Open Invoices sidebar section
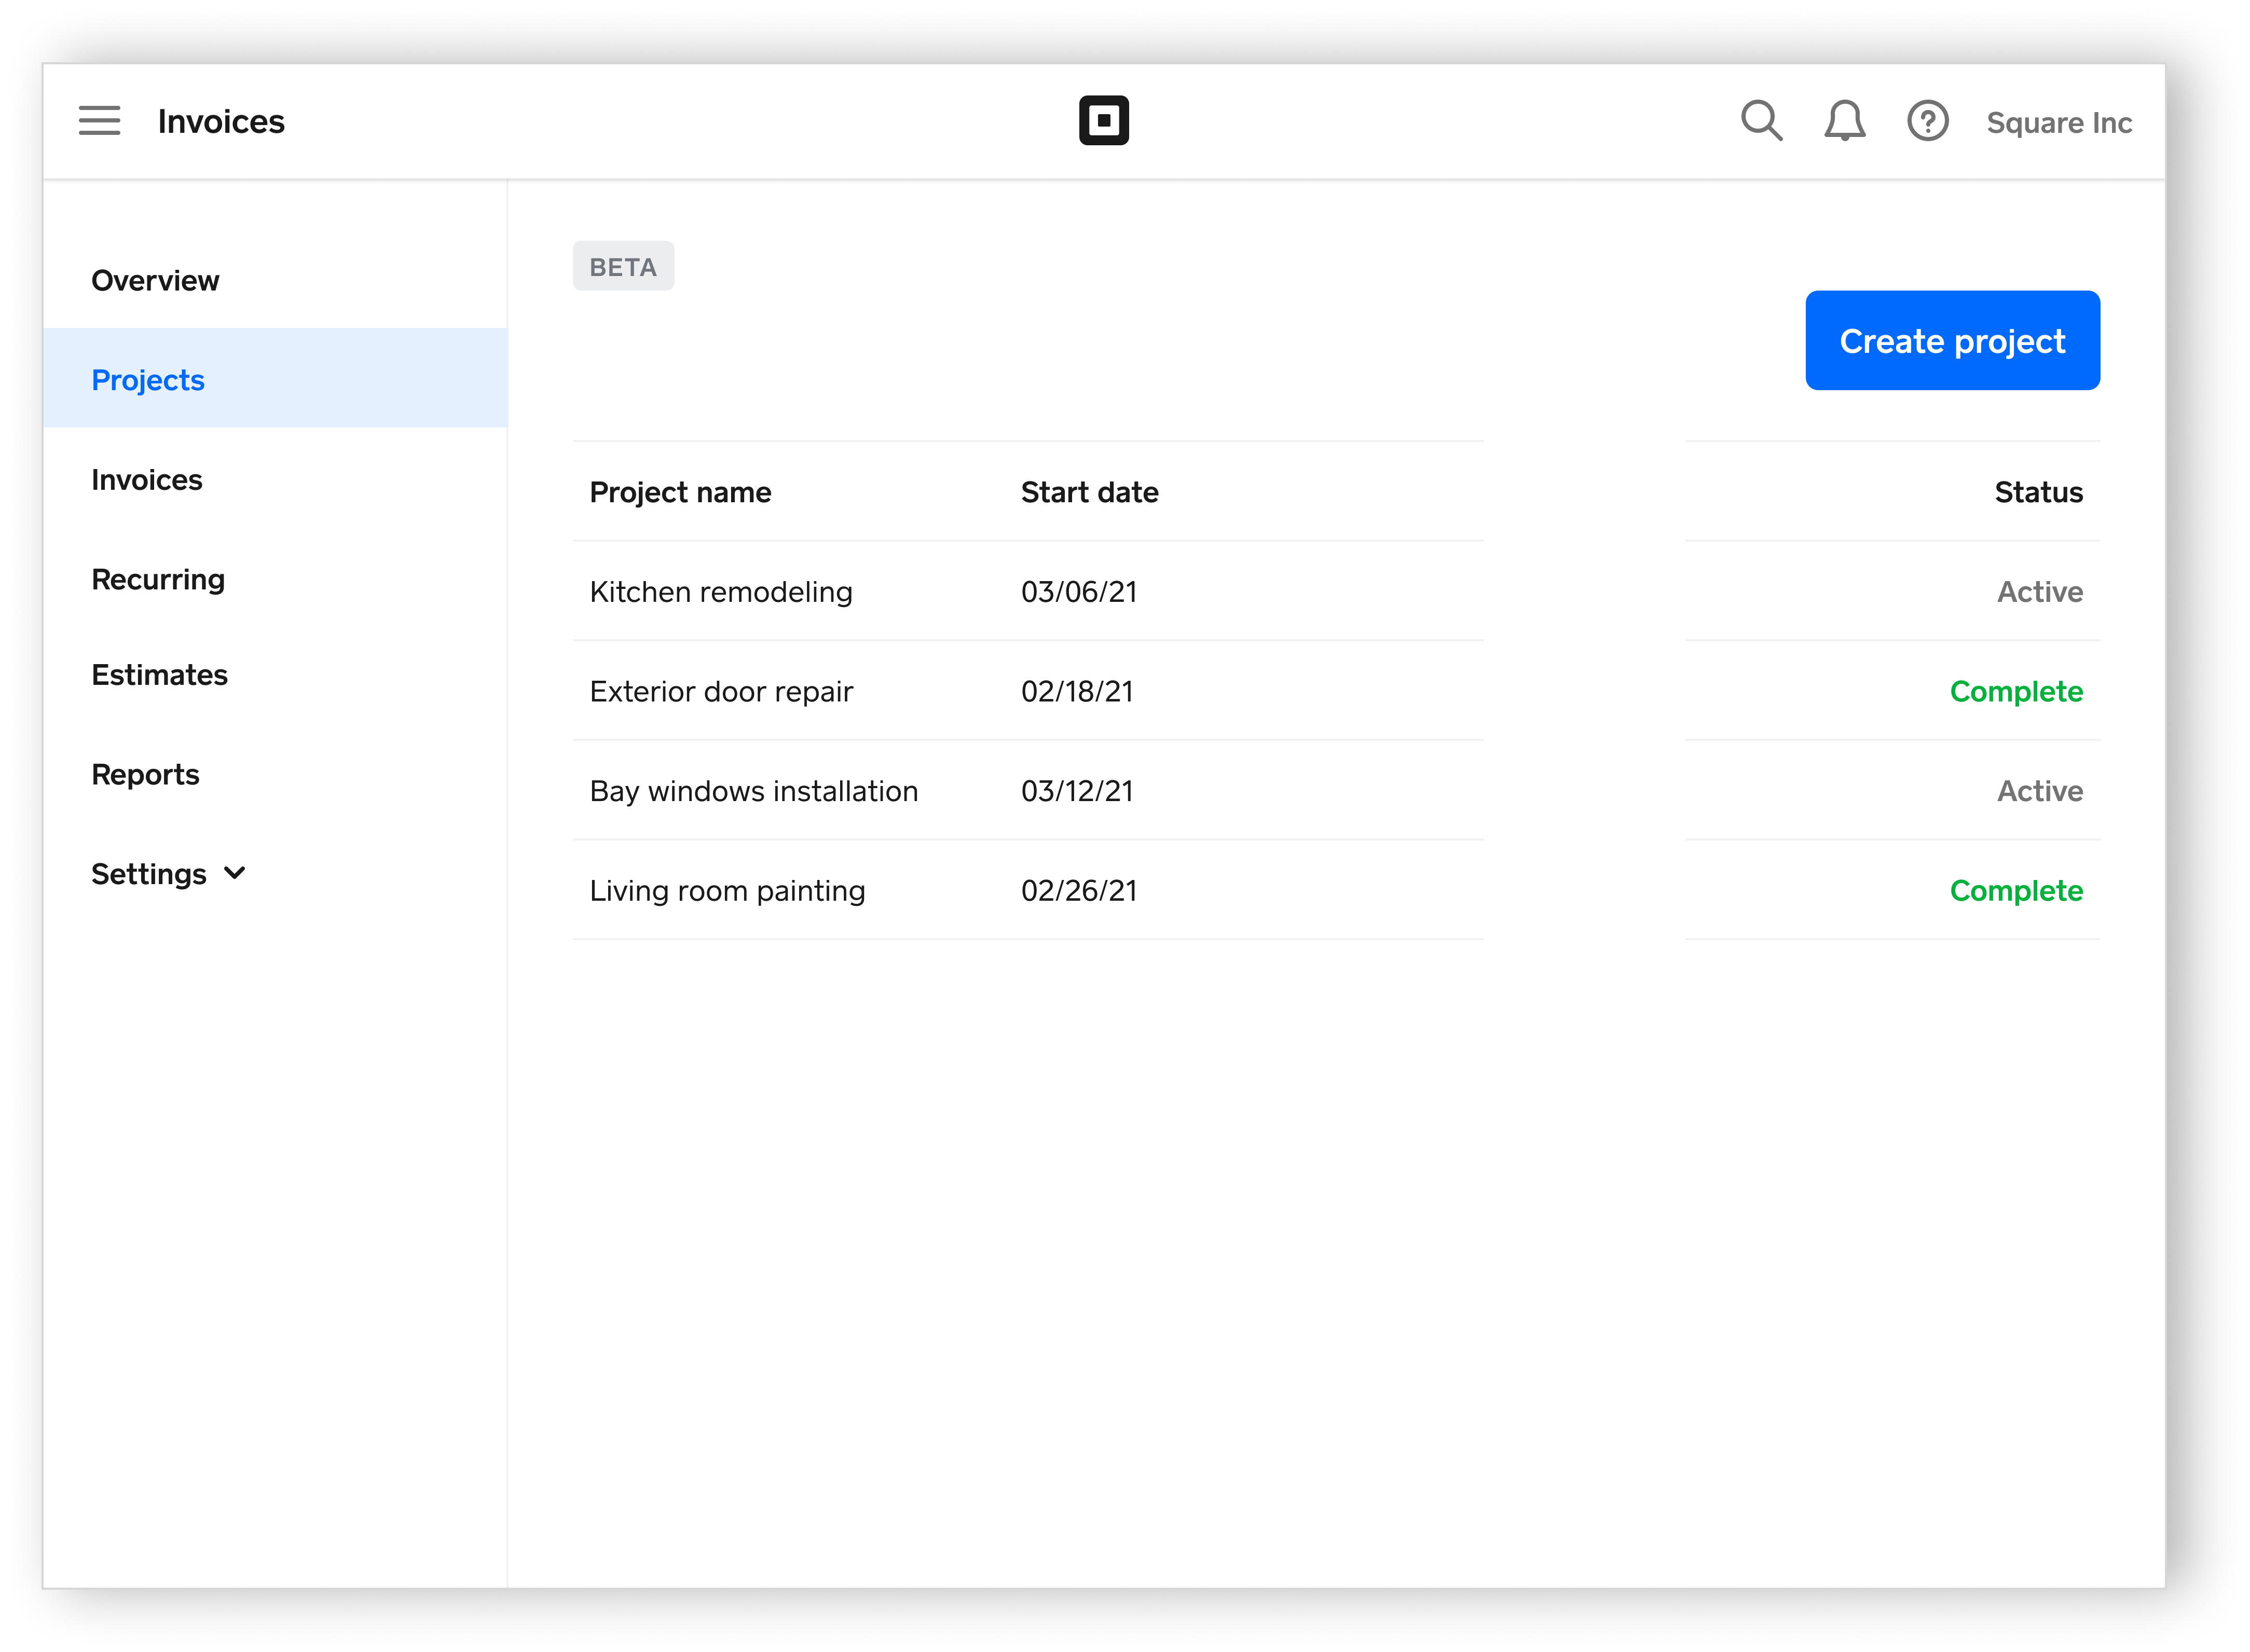 click(147, 480)
